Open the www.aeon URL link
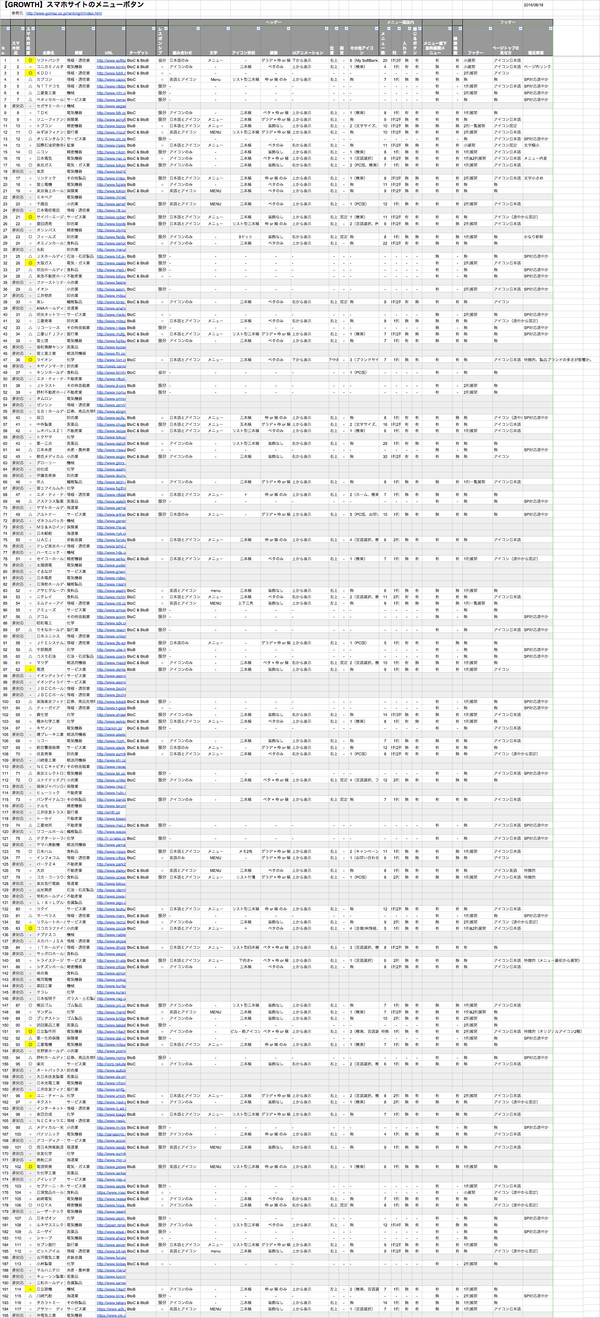Image resolution: width=600 pixels, height=1318 pixels. [111, 289]
